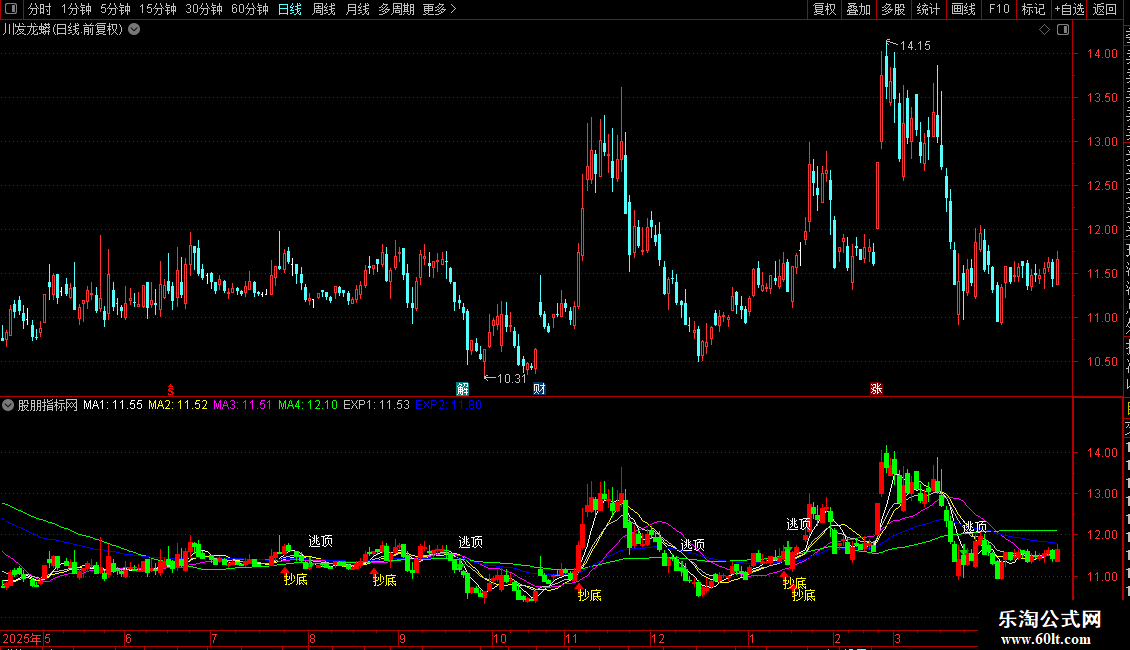Click the month 12 marker on time axis
Image resolution: width=1130 pixels, height=650 pixels.
pos(657,638)
